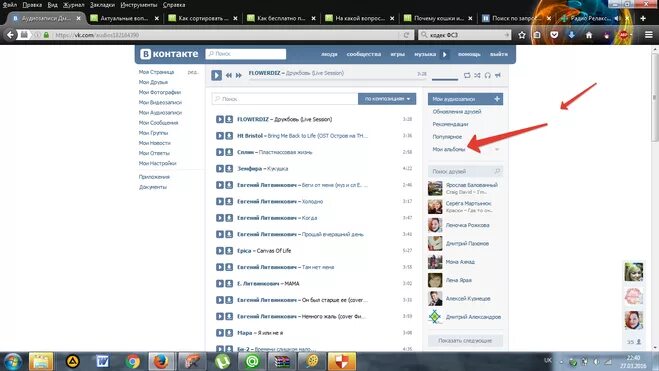The height and width of the screenshot is (371, 659).
Task: Download Сплин Пластмассовая жизнь
Action: pyautogui.click(x=229, y=152)
